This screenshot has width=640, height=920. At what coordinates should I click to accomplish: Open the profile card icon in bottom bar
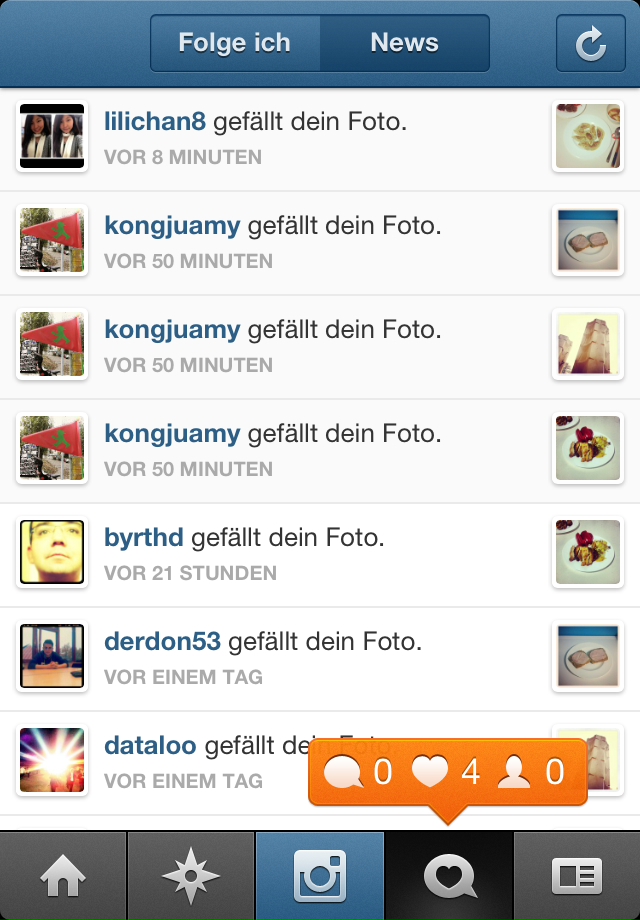tap(577, 875)
